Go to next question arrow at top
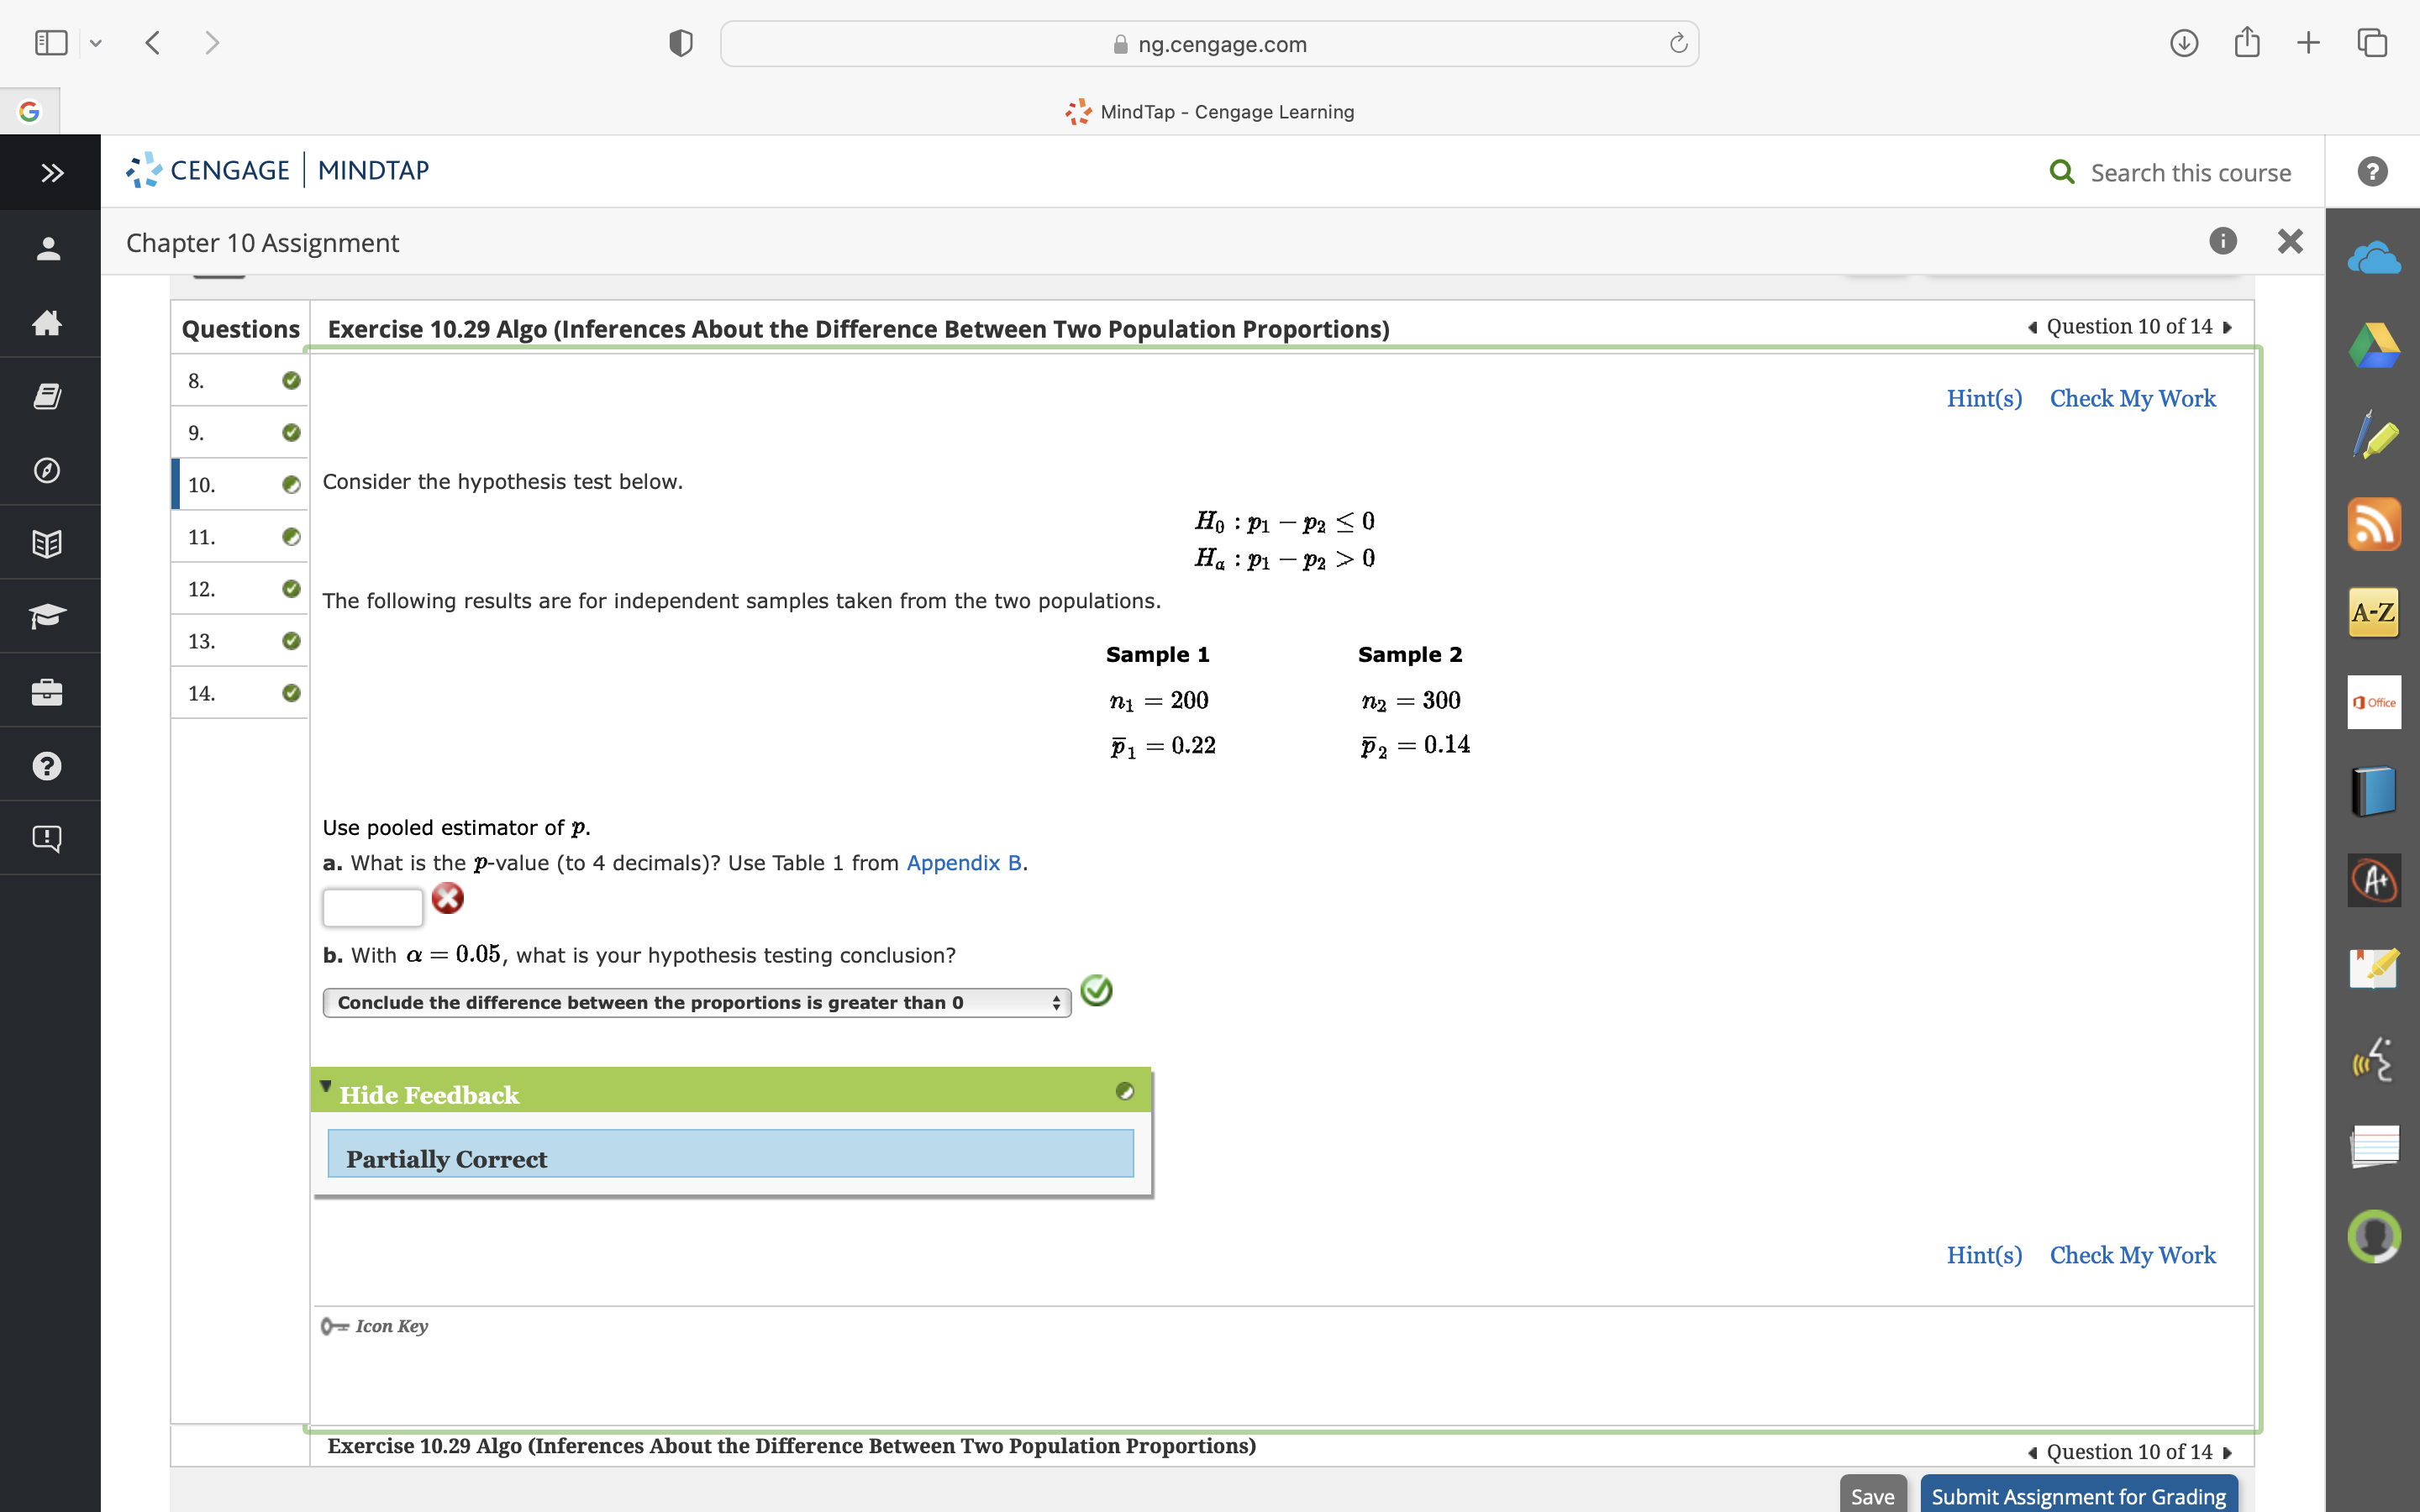Screen dimensions: 2420x1512 click(2228, 327)
